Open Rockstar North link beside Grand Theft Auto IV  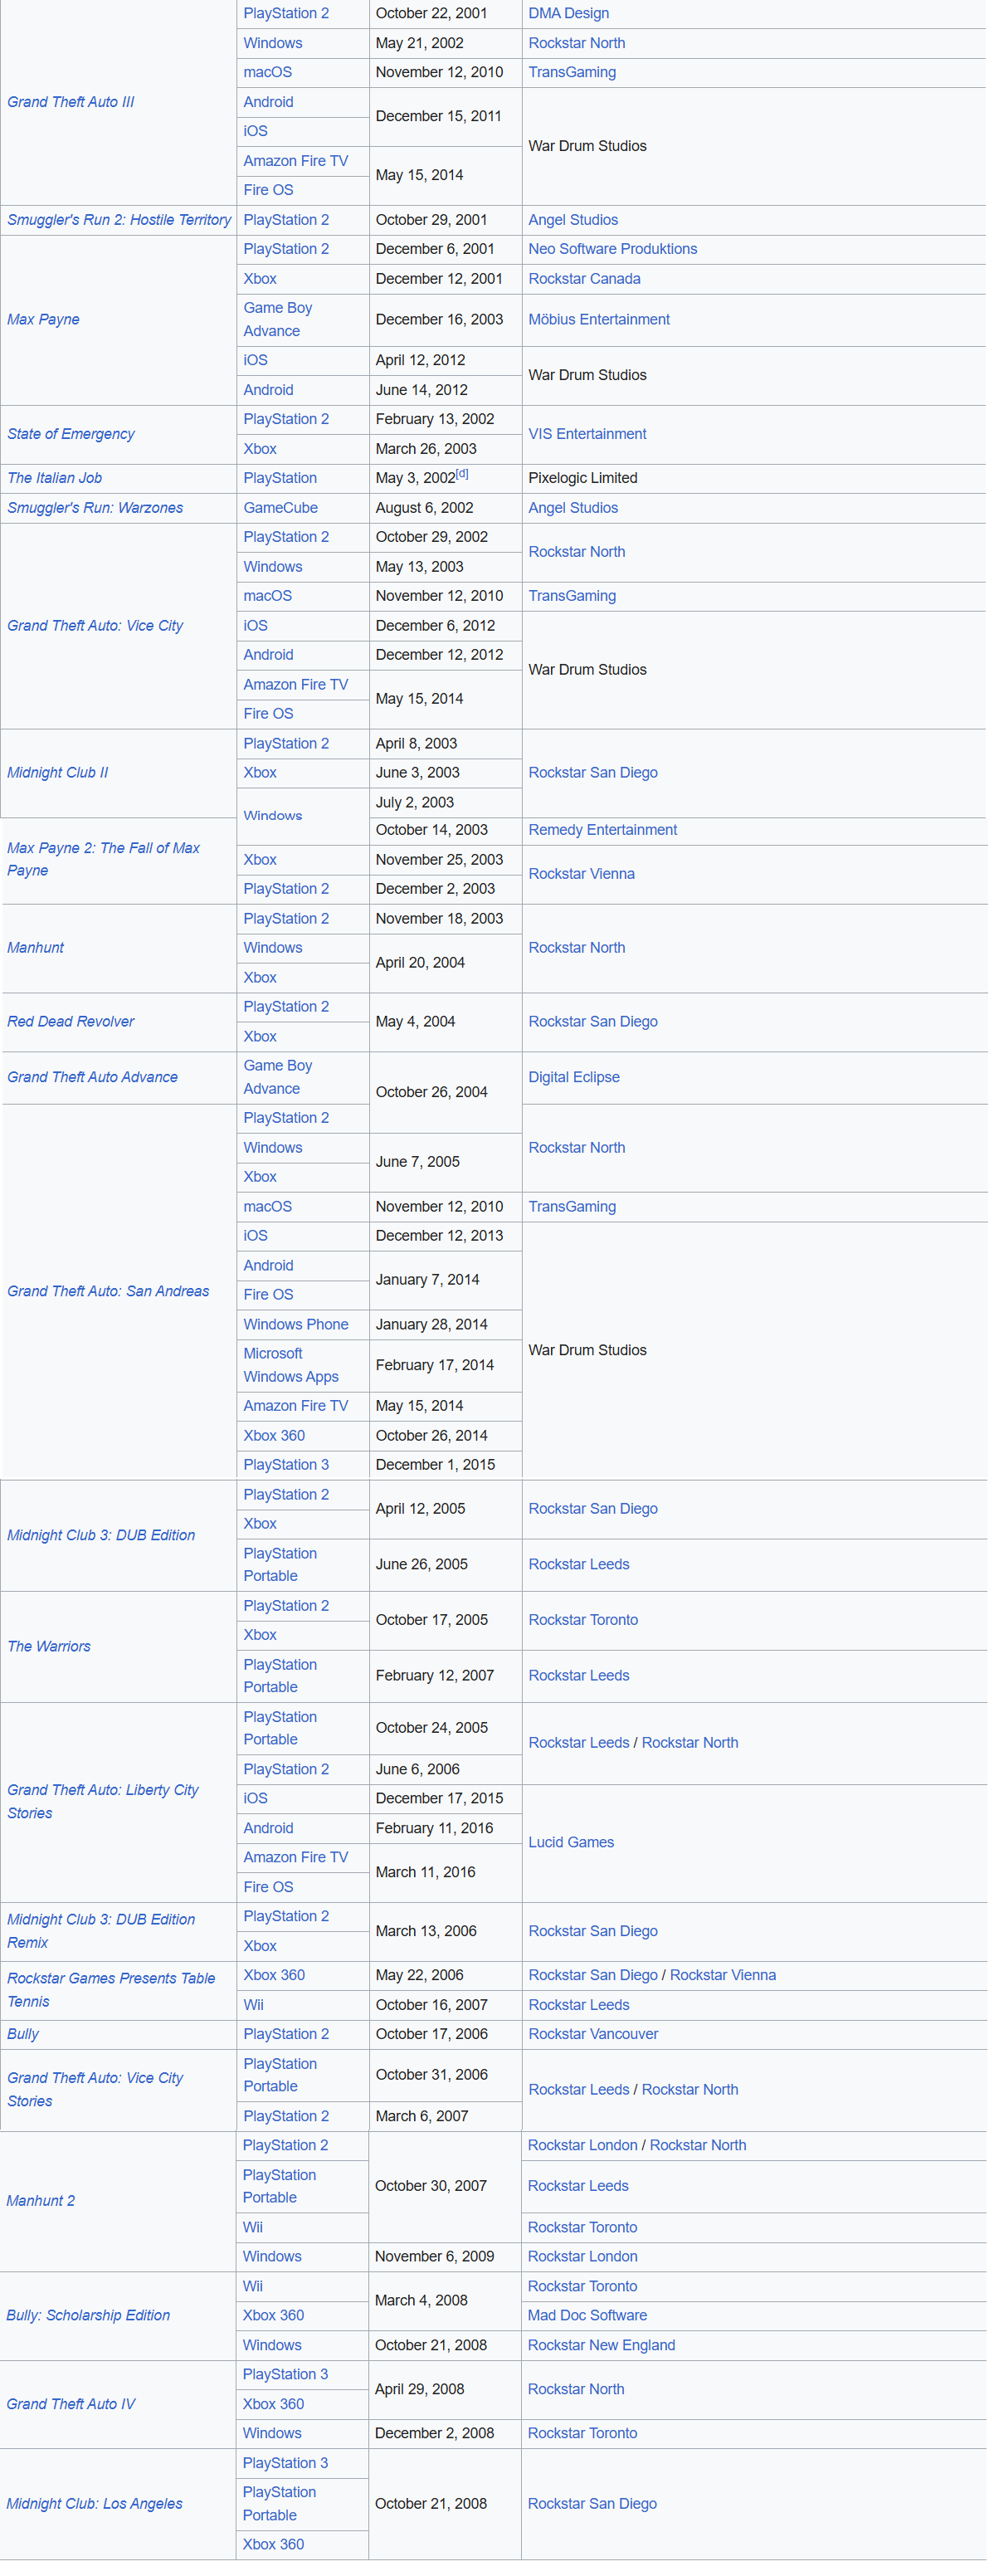[576, 2389]
